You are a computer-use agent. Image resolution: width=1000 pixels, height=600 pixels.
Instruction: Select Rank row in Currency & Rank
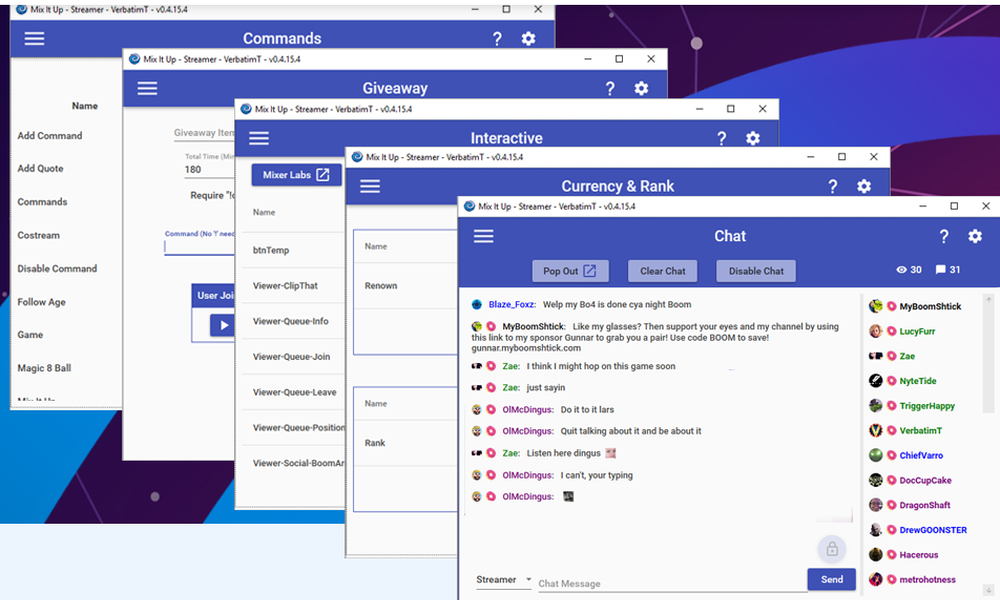pos(375,443)
